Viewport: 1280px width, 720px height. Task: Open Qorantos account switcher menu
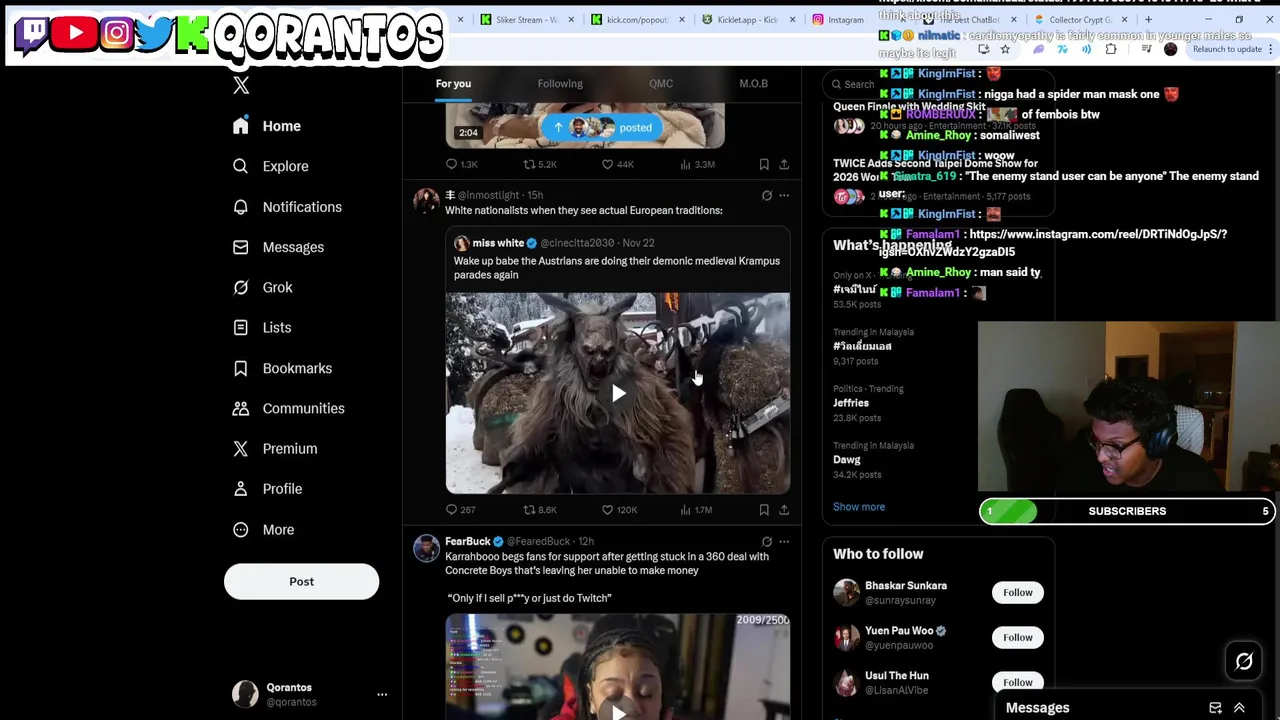point(309,694)
